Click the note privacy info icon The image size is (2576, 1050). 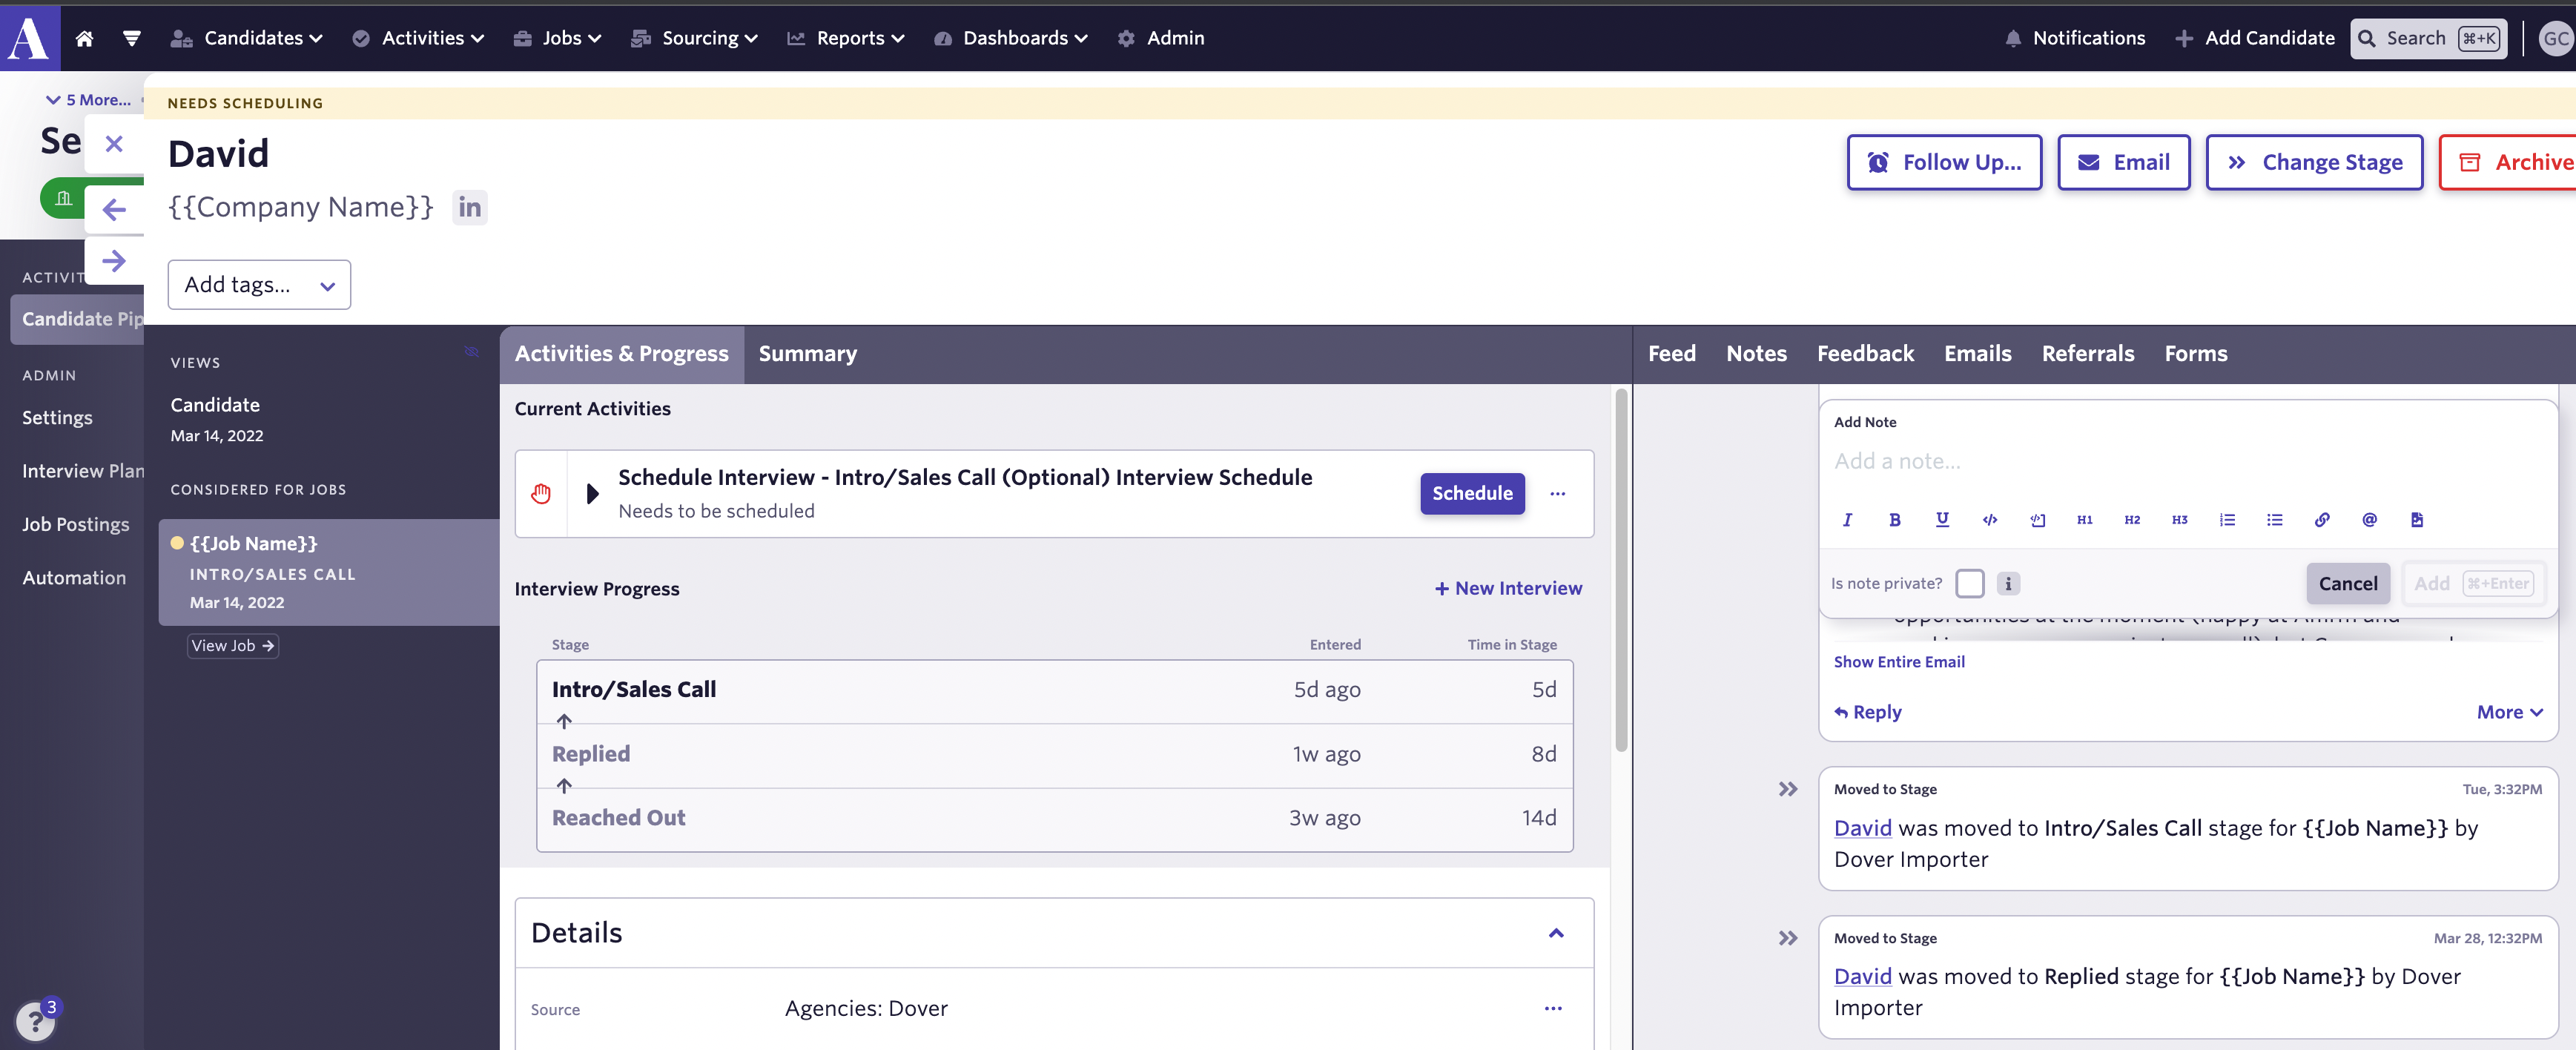coord(2007,583)
